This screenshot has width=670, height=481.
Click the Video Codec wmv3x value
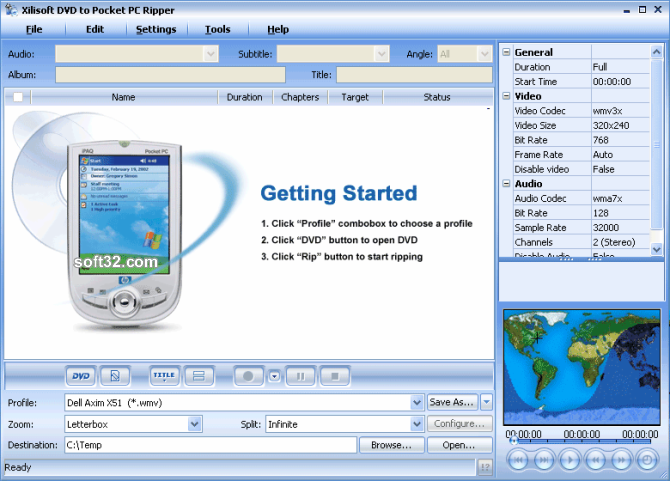pyautogui.click(x=620, y=111)
